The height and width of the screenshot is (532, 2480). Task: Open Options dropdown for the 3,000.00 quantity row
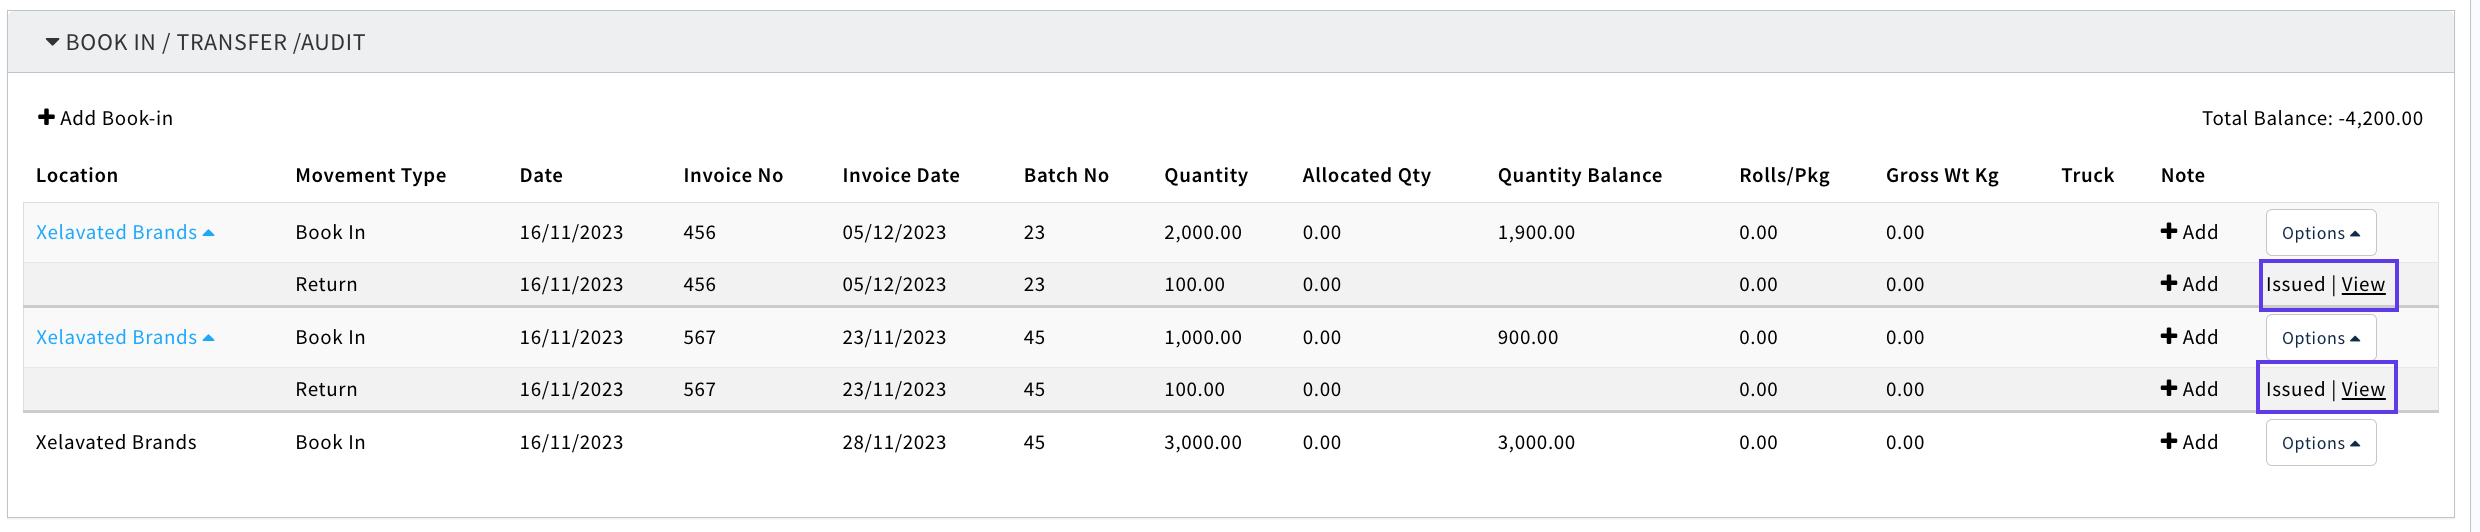(x=2320, y=443)
